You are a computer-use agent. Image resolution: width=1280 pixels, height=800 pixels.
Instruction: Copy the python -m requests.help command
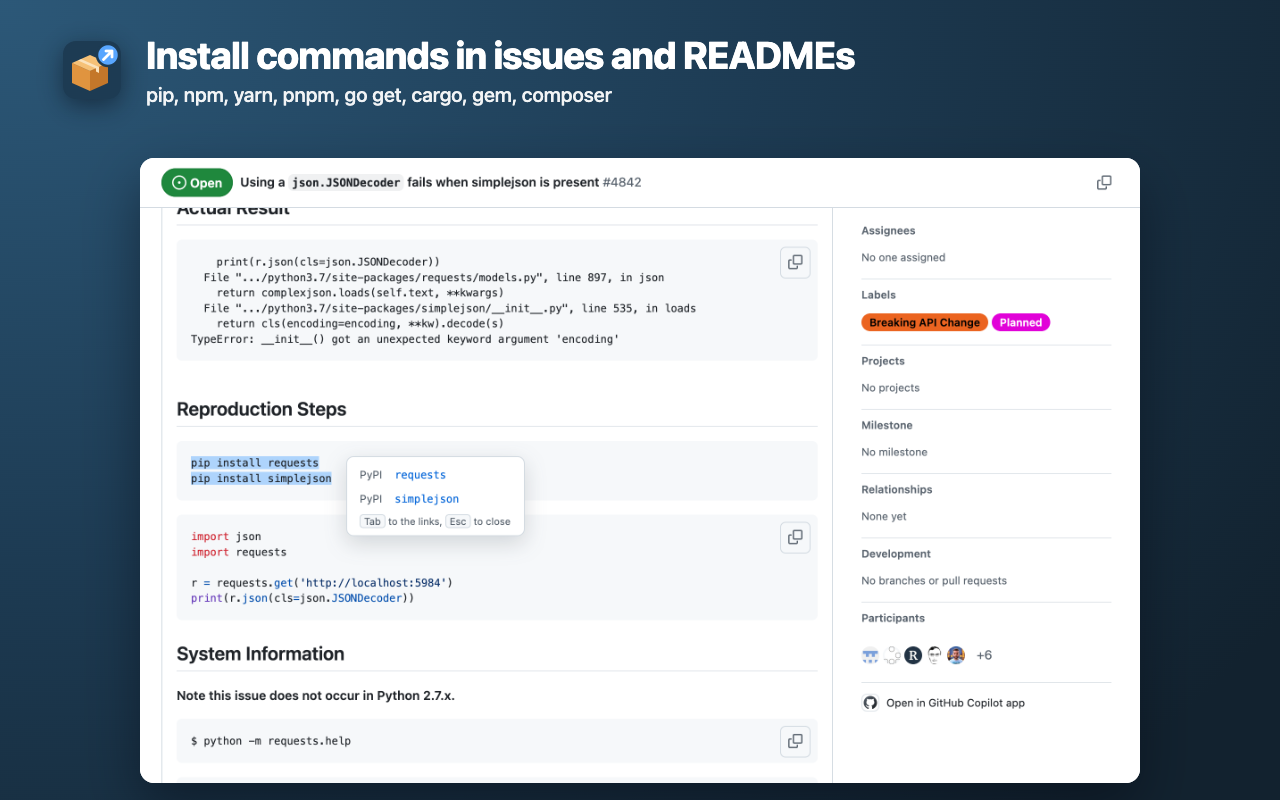[x=795, y=741]
